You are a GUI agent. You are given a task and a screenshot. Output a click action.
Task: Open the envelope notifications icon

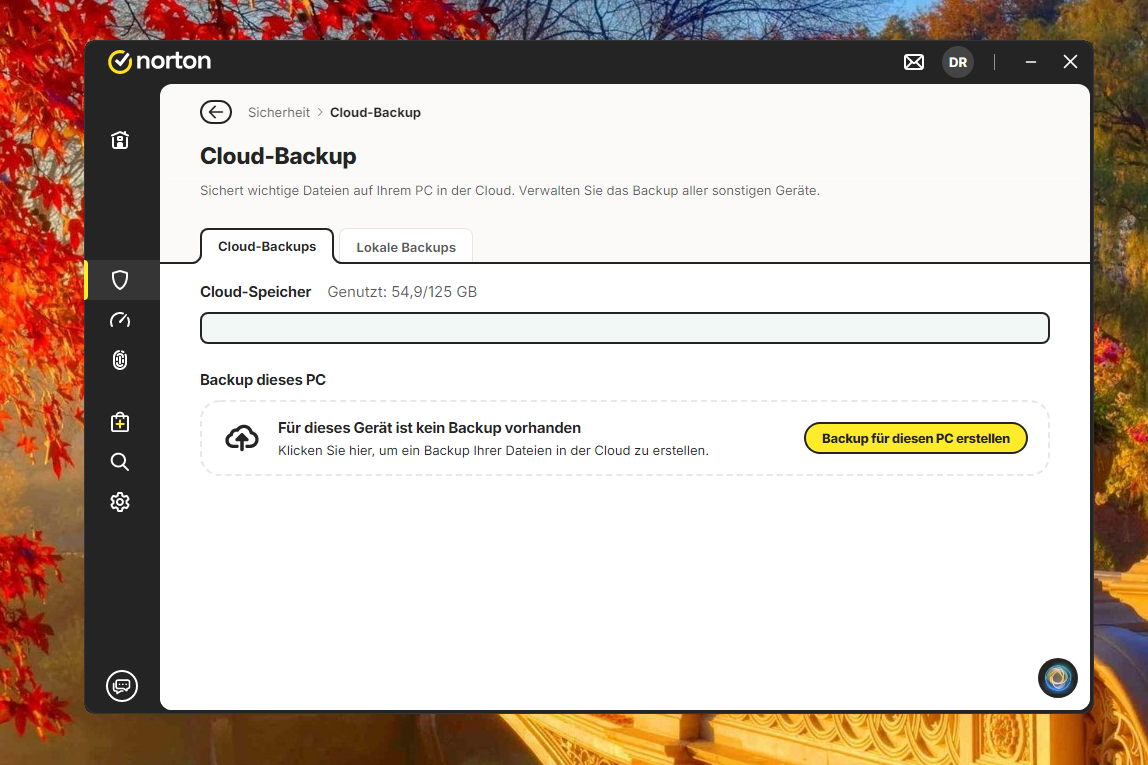pos(914,62)
